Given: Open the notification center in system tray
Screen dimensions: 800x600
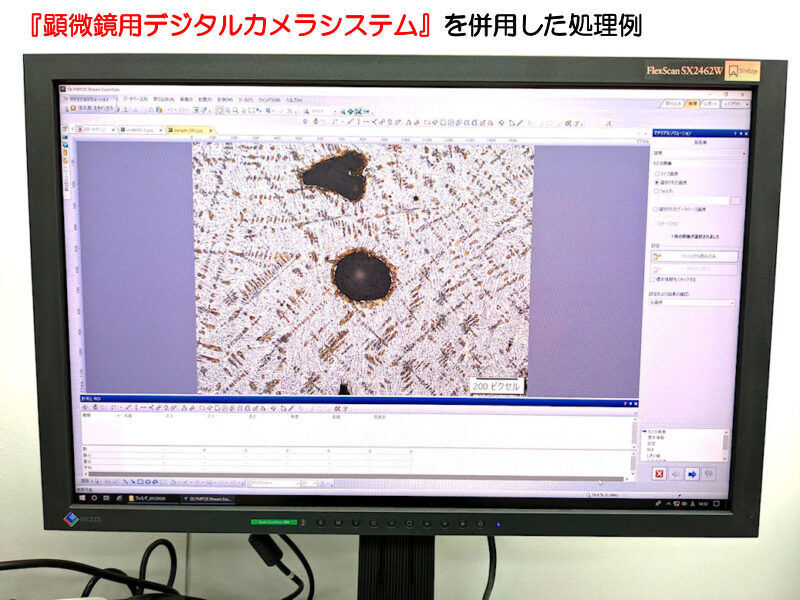Looking at the screenshot, I should [x=716, y=504].
